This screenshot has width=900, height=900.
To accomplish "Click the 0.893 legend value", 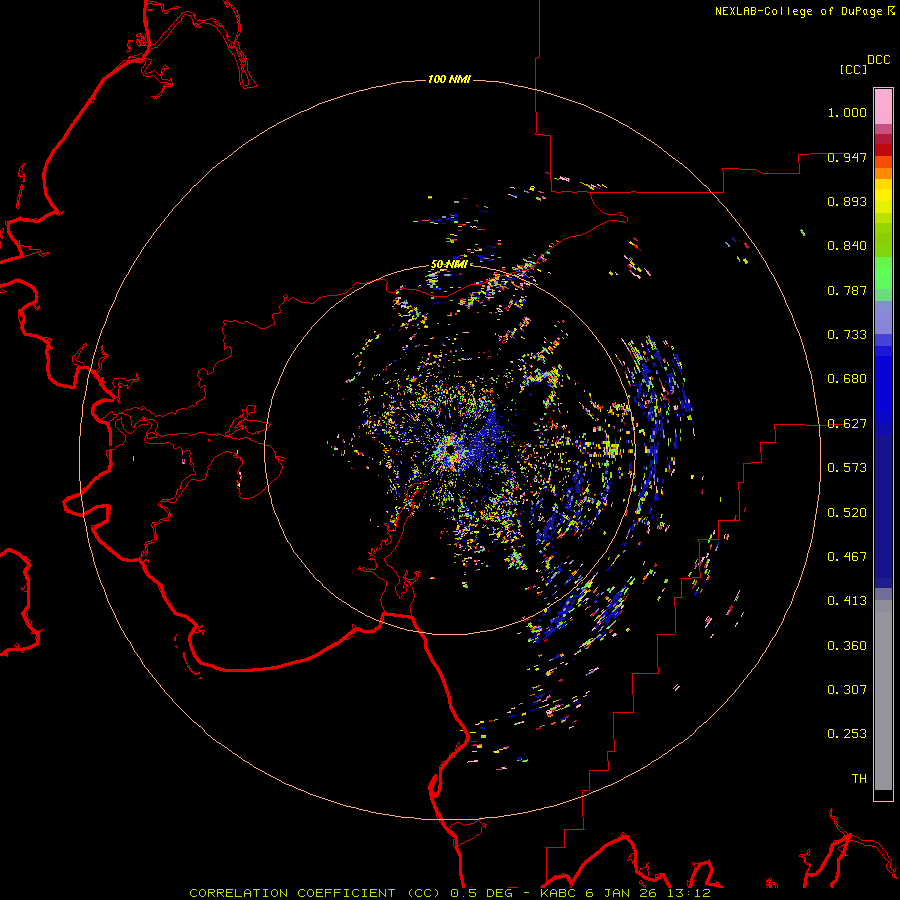I will (x=847, y=201).
